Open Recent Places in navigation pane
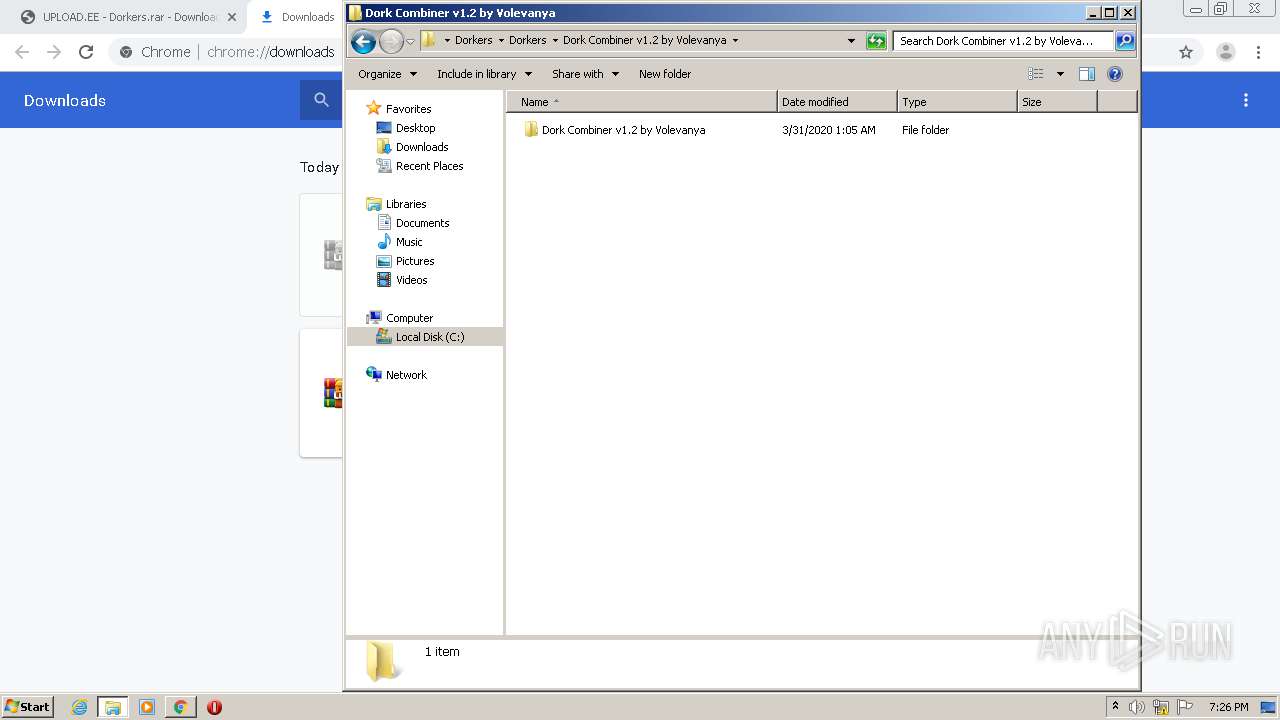Image resolution: width=1280 pixels, height=720 pixels. coord(420,166)
